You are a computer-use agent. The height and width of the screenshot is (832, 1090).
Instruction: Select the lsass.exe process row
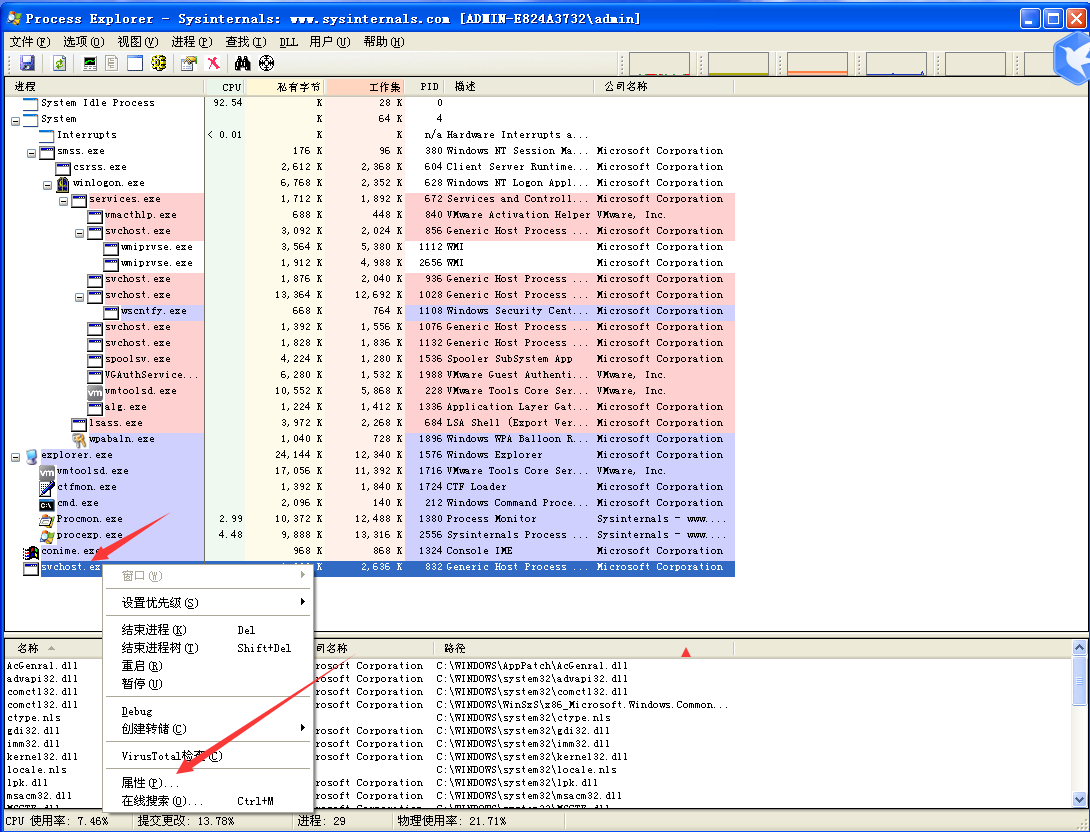click(369, 423)
